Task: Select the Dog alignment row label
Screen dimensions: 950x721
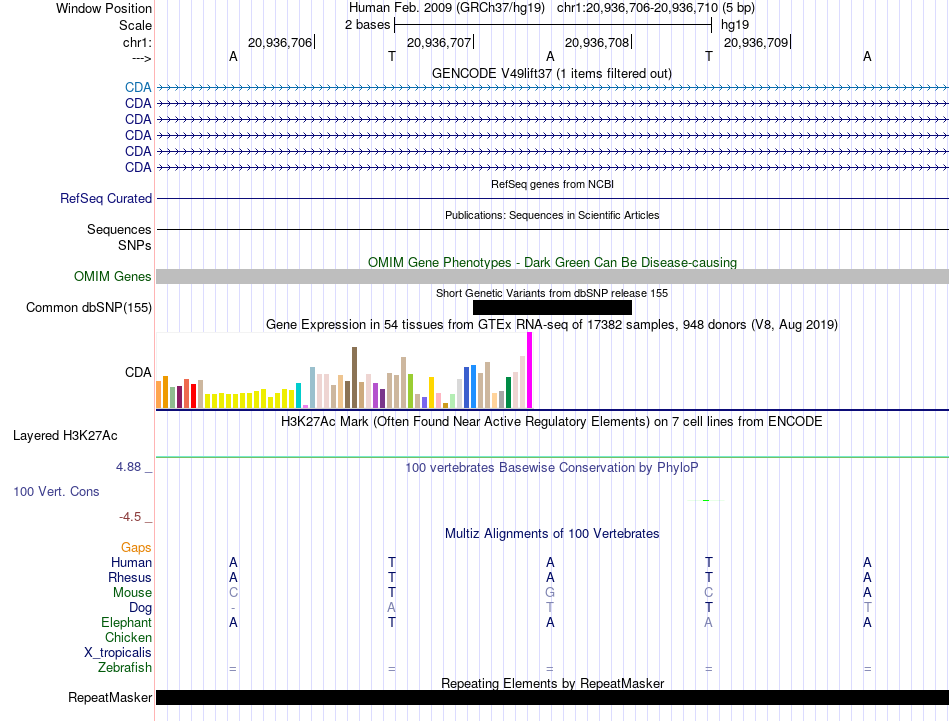Action: point(140,607)
